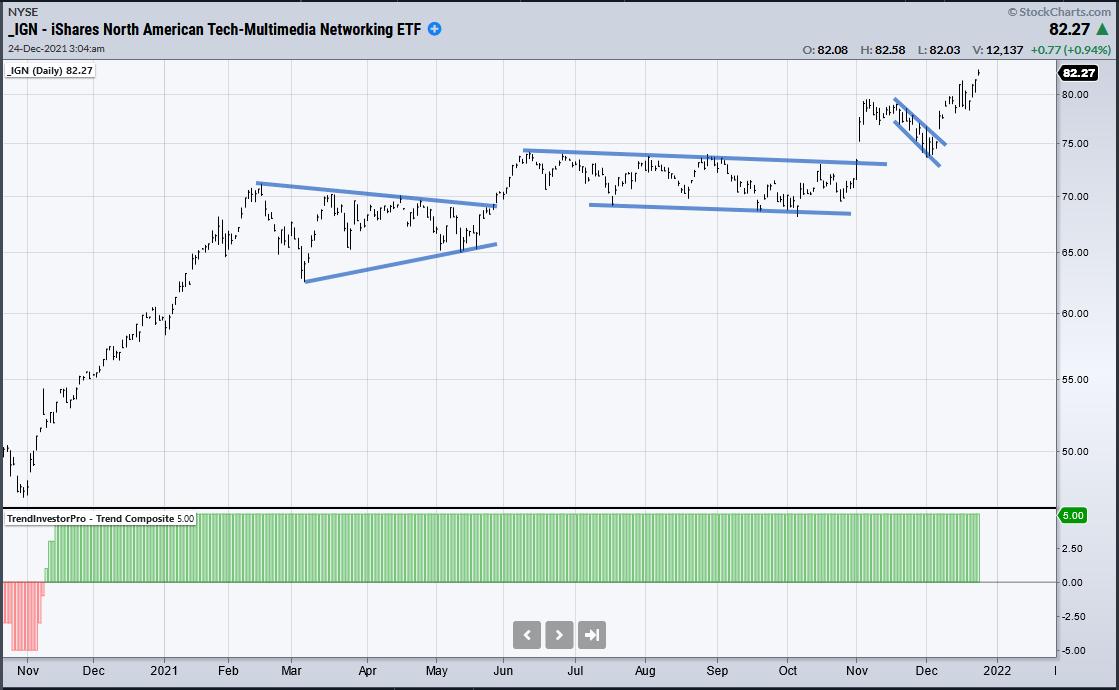Jump to latest date with skip-to-end button
Image resolution: width=1119 pixels, height=690 pixels.
592,634
